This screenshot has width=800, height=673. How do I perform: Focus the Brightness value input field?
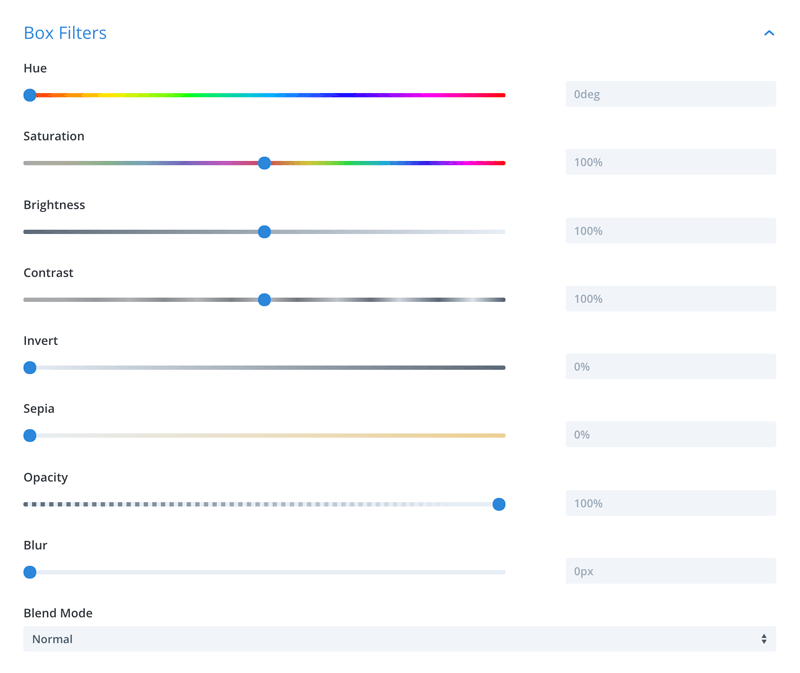coord(671,231)
